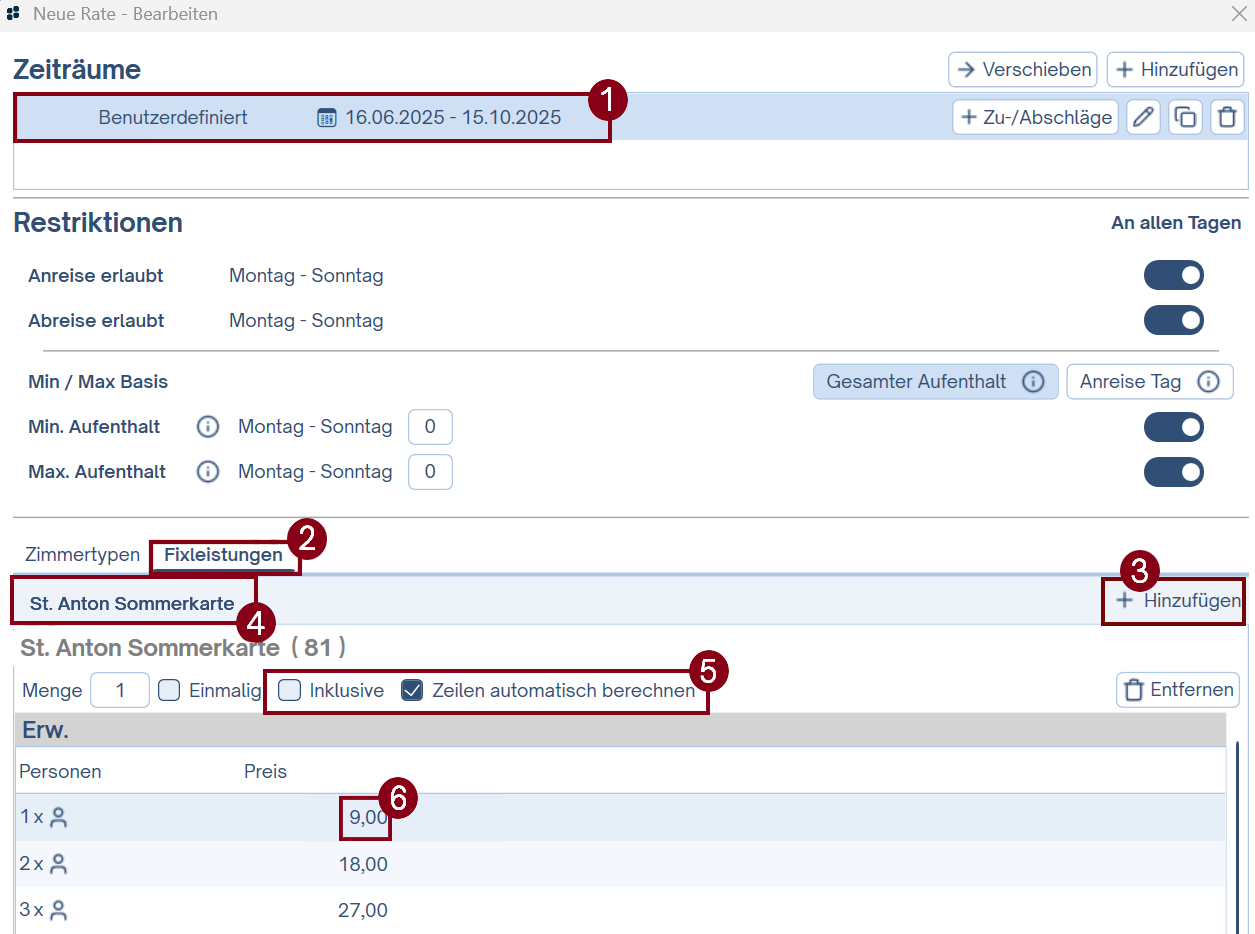Click the trash icon in period row
Screen dimensions: 1255x934
click(x=1227, y=117)
